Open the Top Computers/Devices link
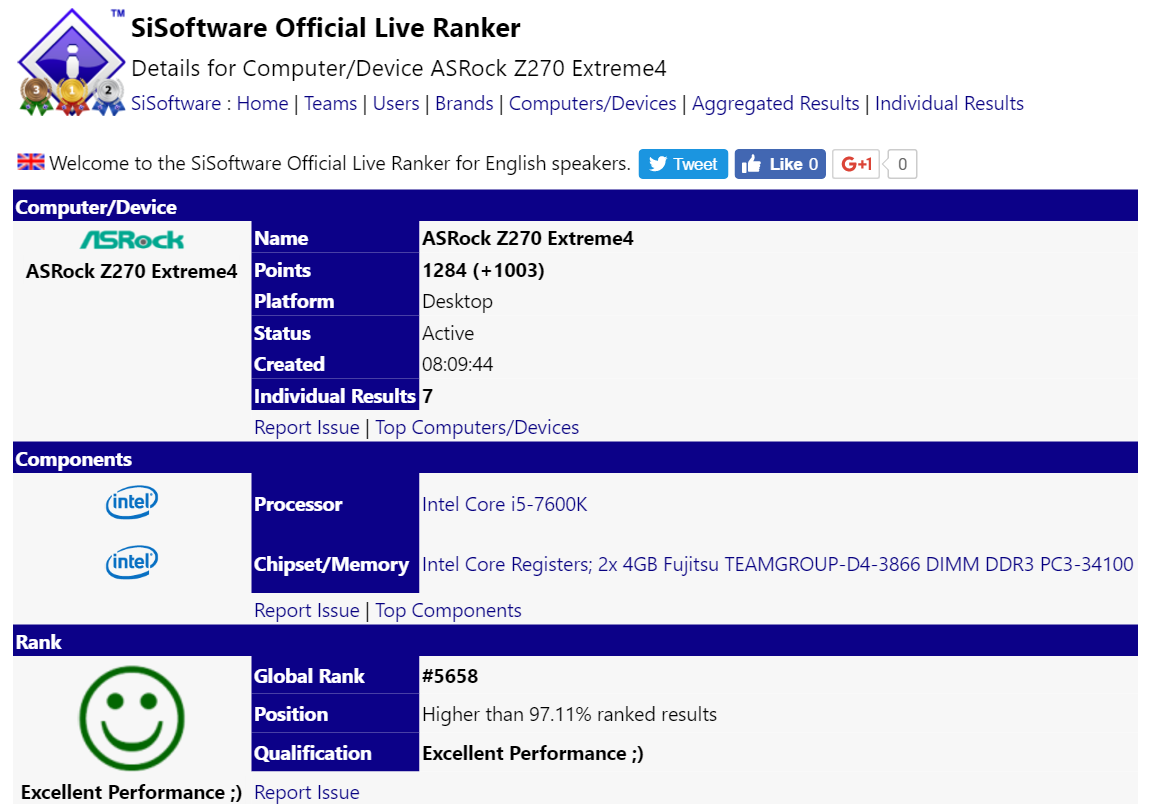 (x=477, y=427)
